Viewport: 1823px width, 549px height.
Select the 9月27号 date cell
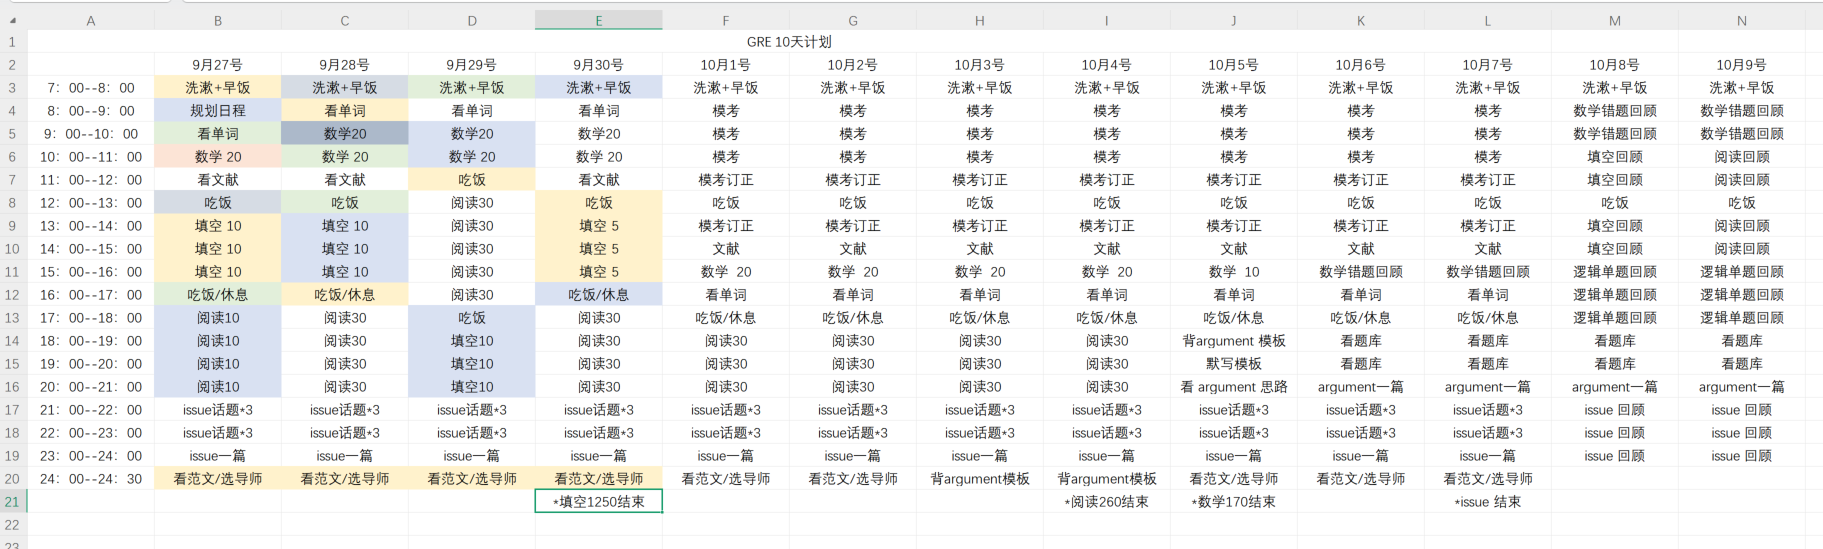click(218, 65)
